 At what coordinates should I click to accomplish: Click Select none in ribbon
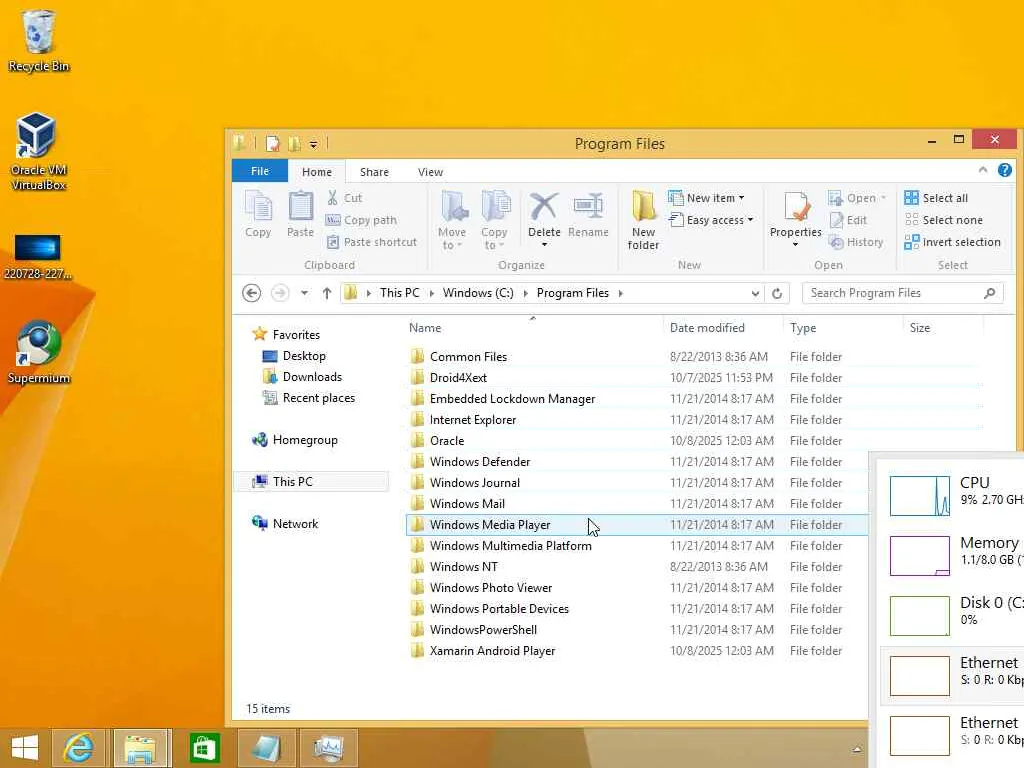pyautogui.click(x=944, y=220)
